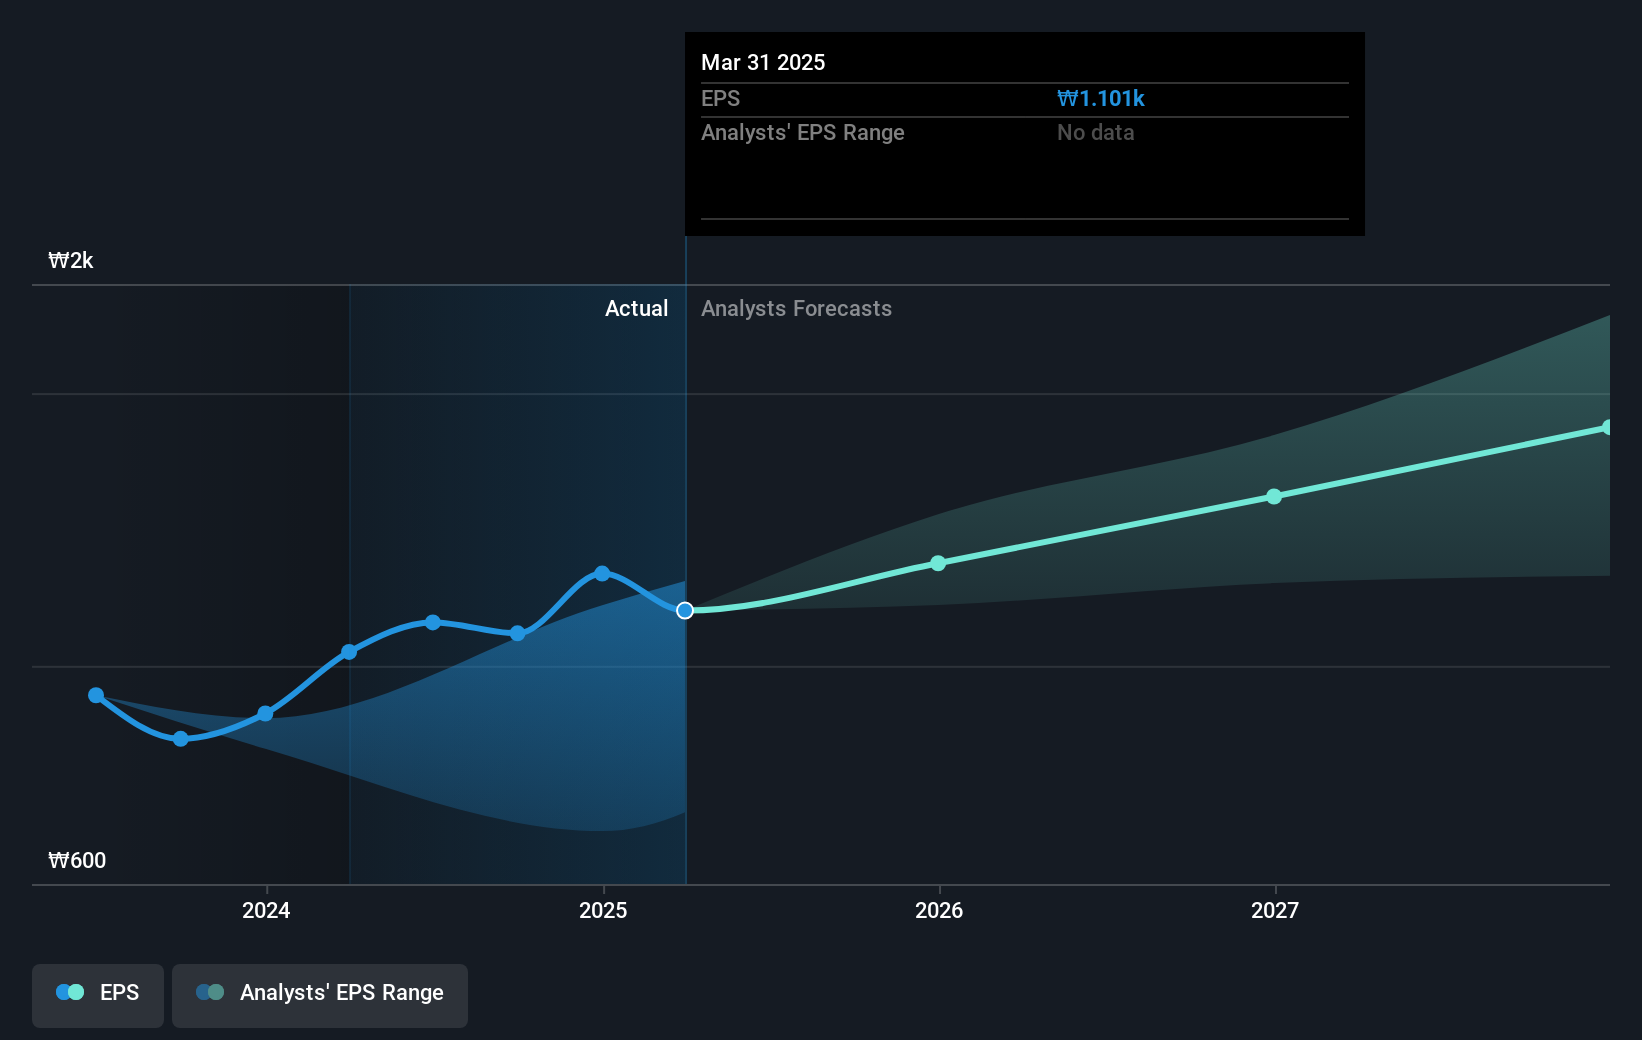Select the lowest blue EPS data point

(180, 739)
